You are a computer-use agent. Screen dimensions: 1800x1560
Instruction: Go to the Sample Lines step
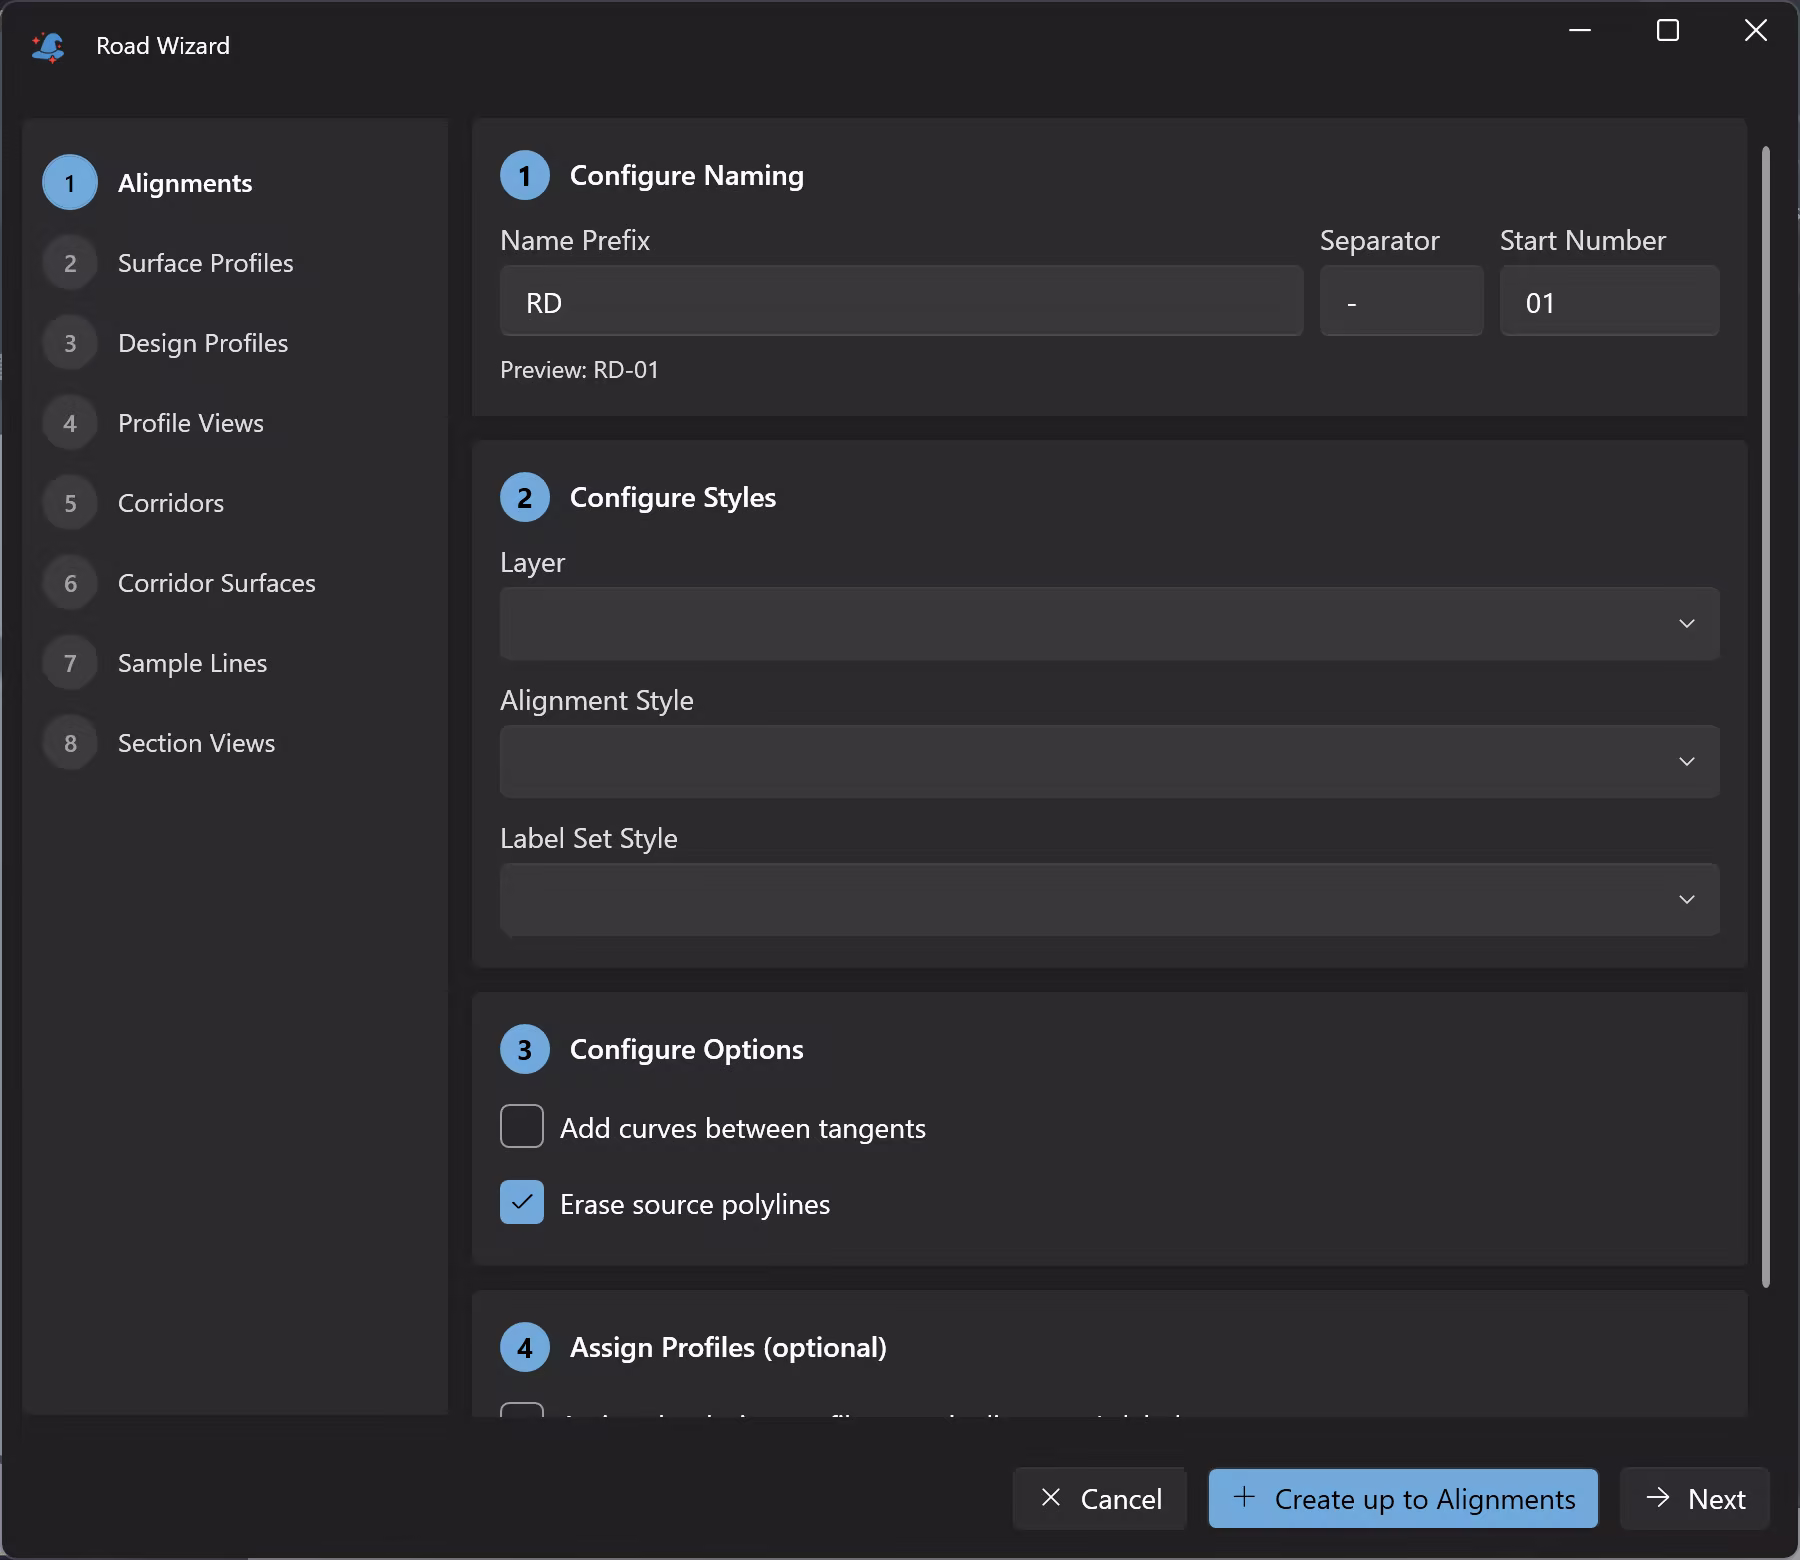pyautogui.click(x=193, y=663)
